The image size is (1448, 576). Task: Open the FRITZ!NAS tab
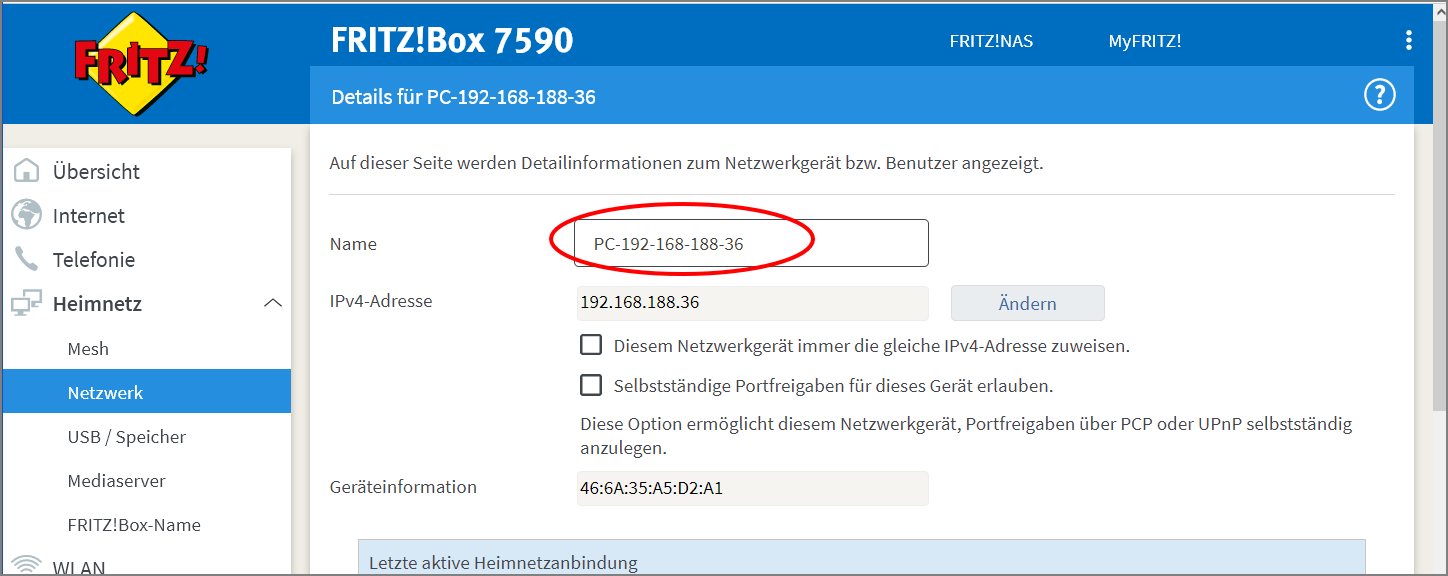(x=991, y=41)
